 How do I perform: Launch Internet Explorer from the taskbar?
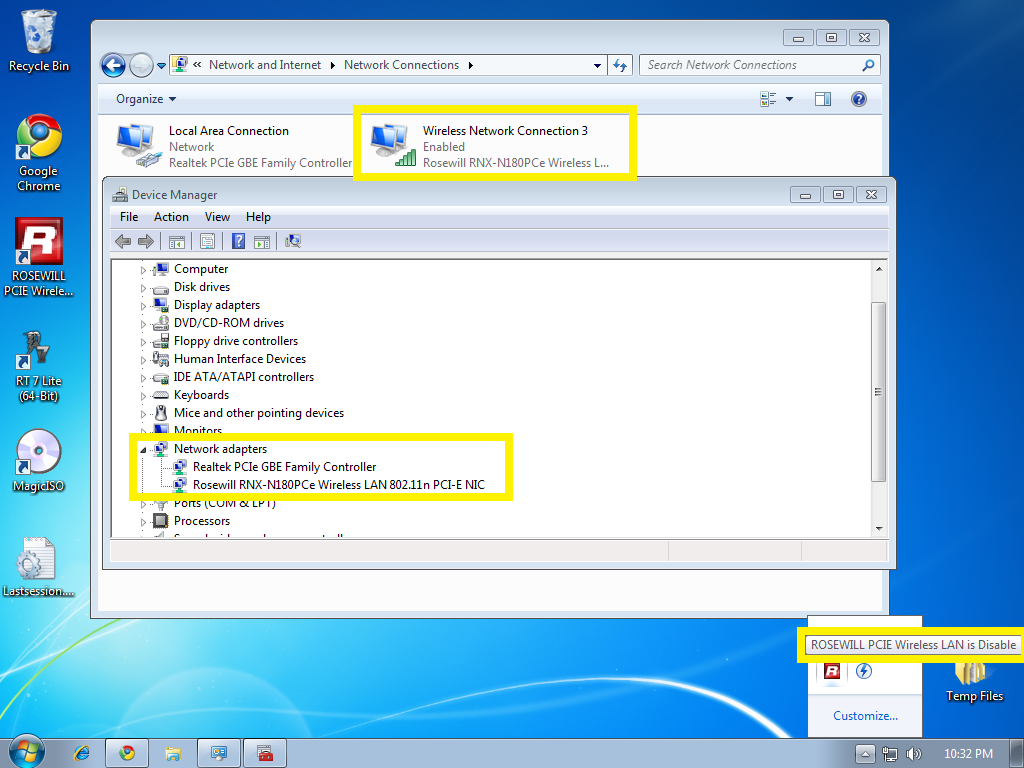point(82,754)
